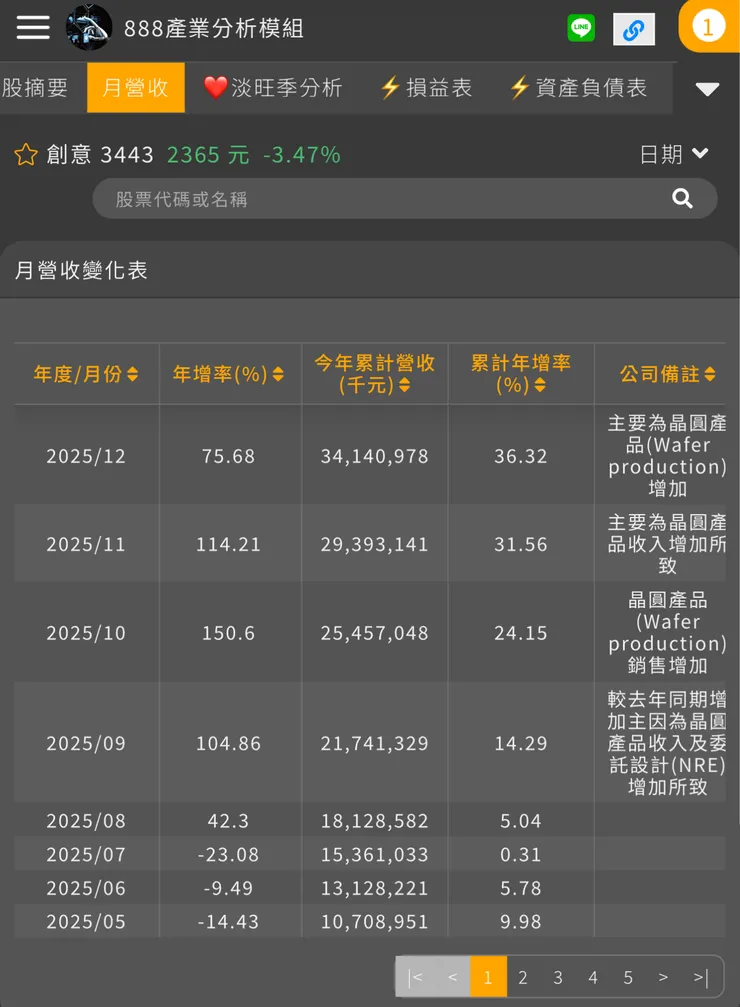The width and height of the screenshot is (740, 1007).
Task: Click the 月營收變化表 heading
Action: tap(81, 270)
